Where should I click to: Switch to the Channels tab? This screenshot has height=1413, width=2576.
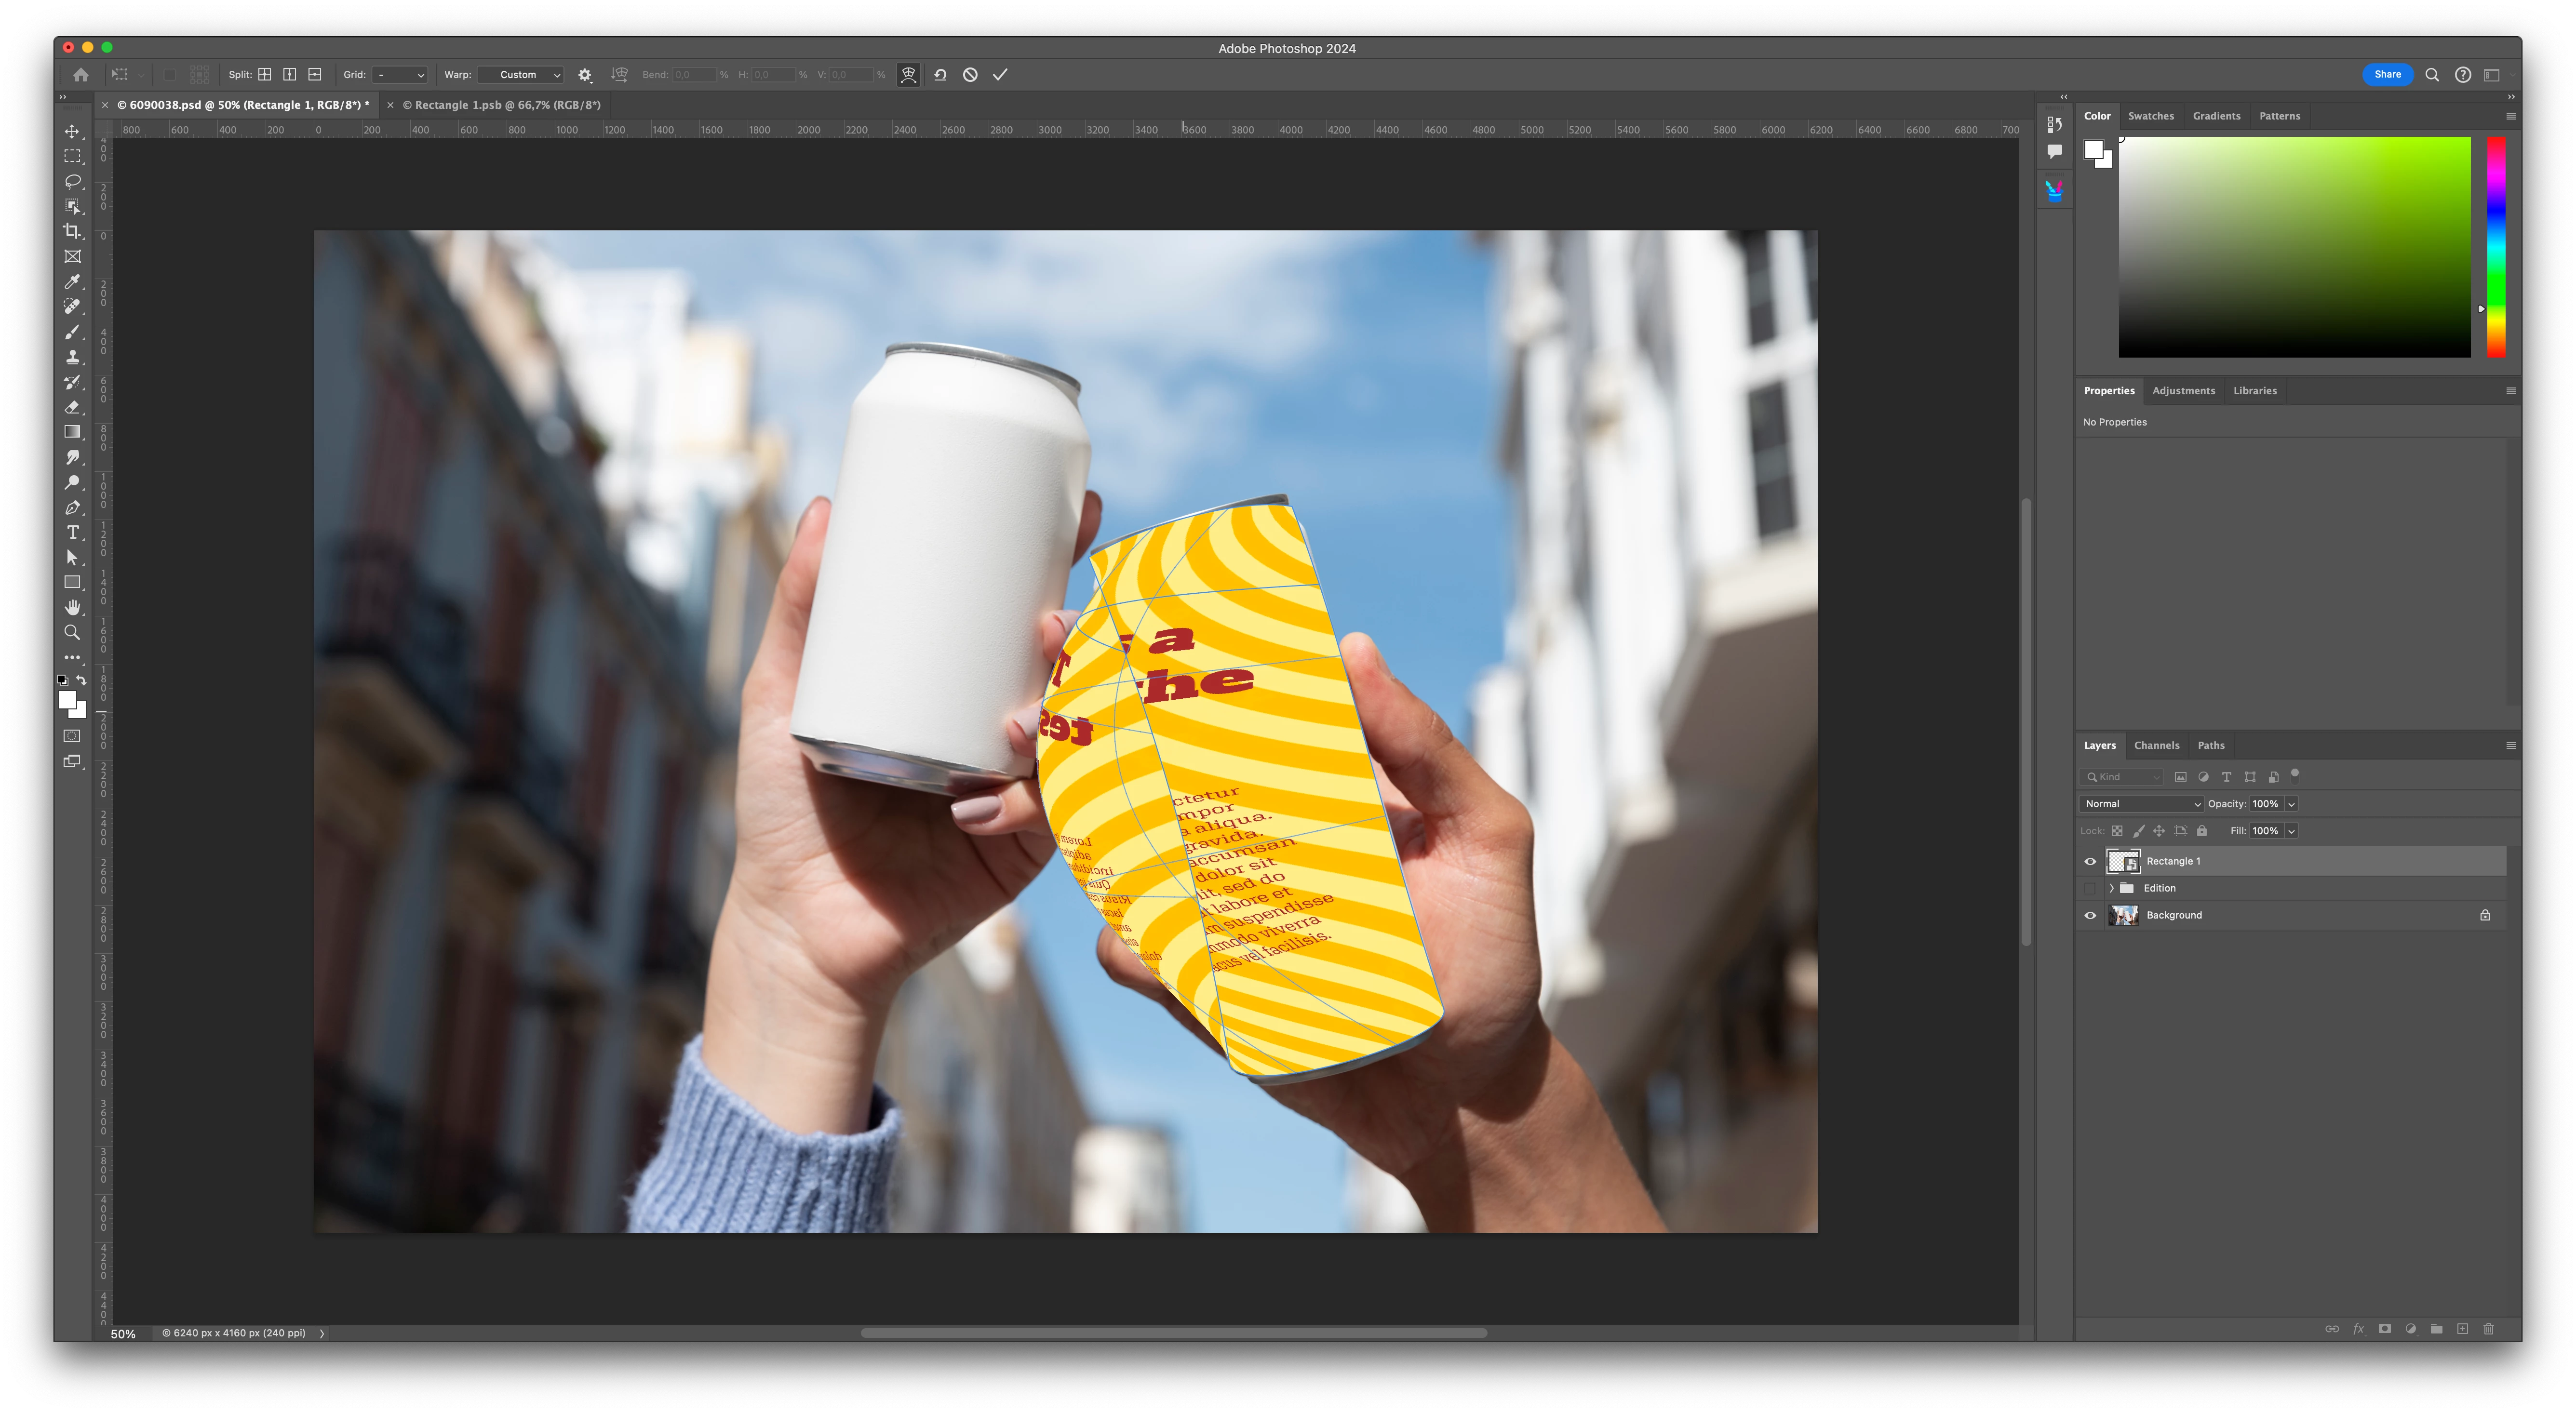(x=2156, y=745)
